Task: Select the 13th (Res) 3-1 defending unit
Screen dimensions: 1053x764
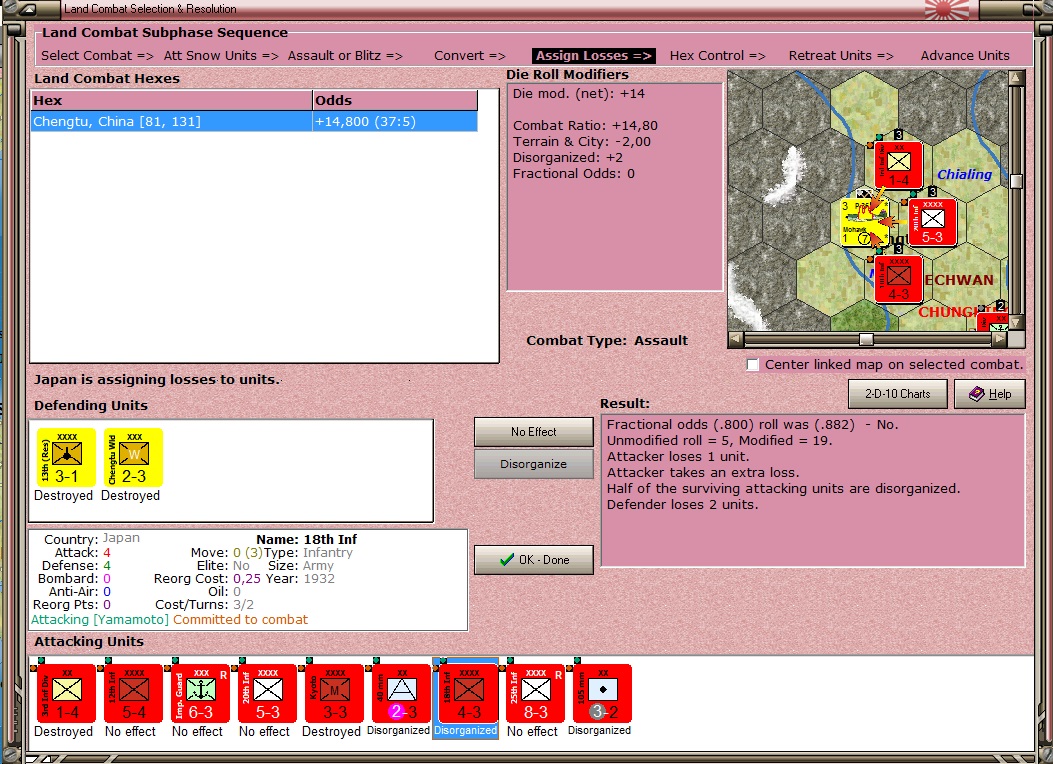Action: tap(66, 457)
